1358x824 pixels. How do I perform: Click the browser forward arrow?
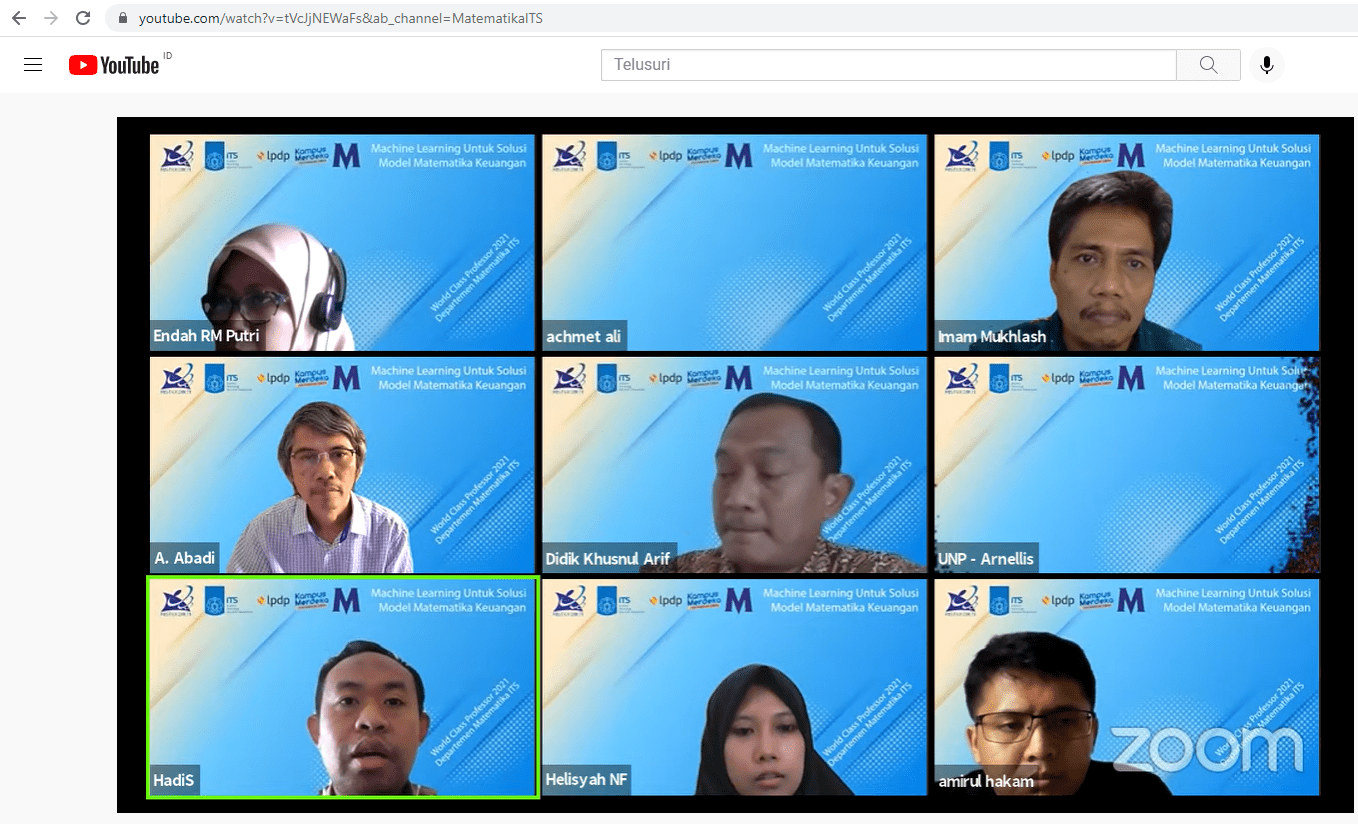[x=51, y=18]
